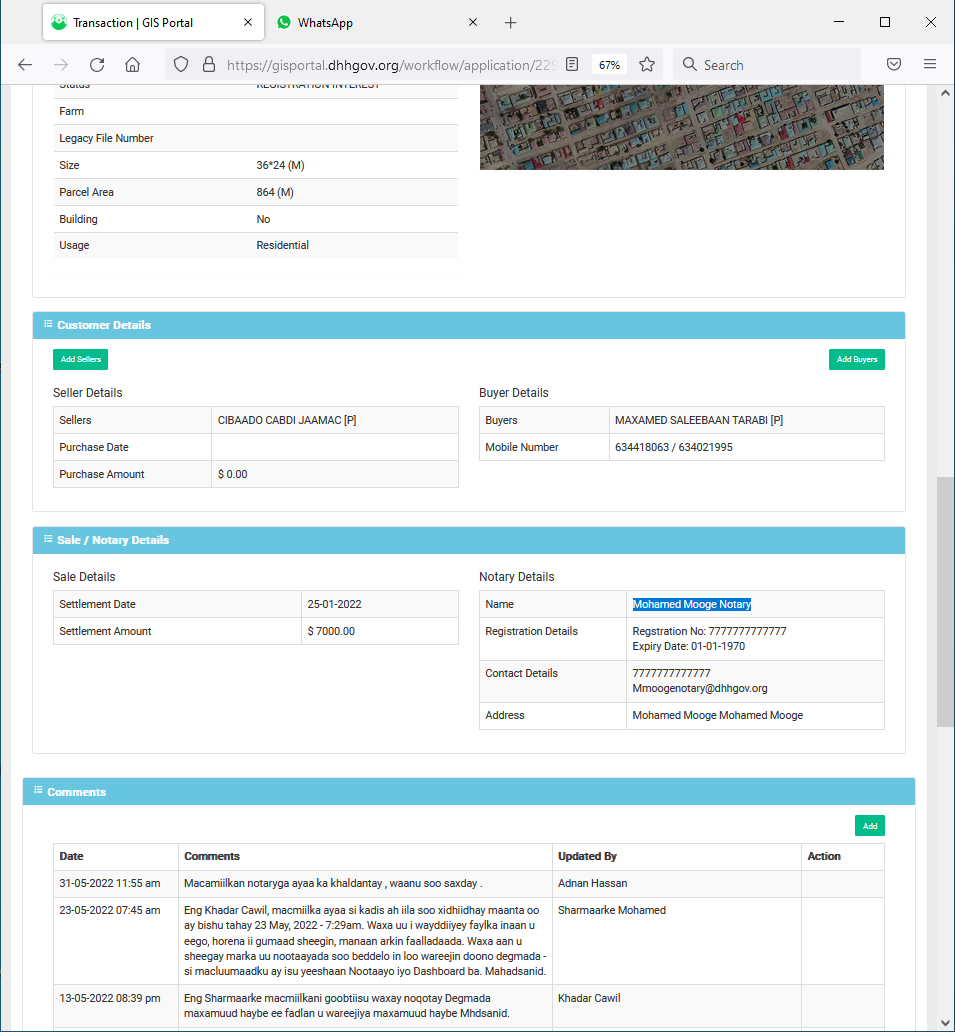This screenshot has width=955, height=1032.
Task: Click highlighted Mohamed Mooge Notary name
Action: (692, 604)
